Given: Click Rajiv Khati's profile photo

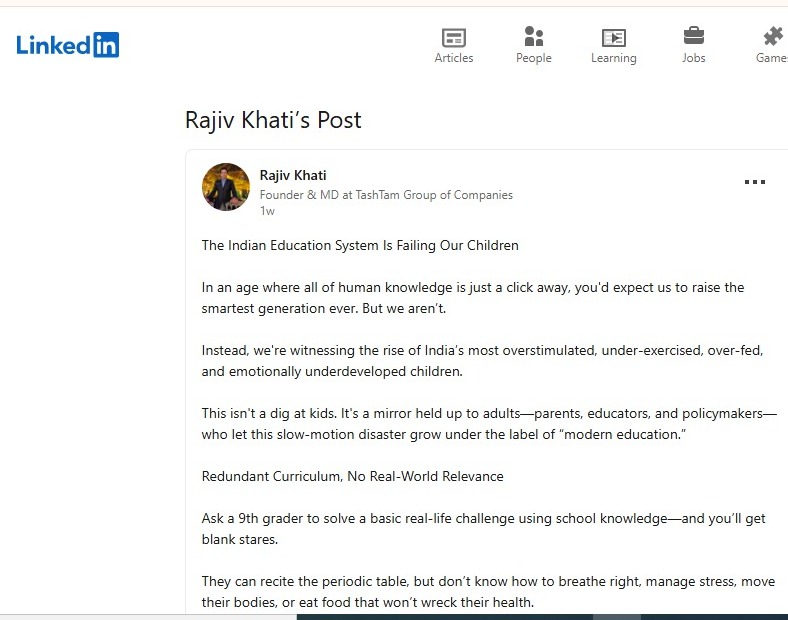Looking at the screenshot, I should click(226, 187).
